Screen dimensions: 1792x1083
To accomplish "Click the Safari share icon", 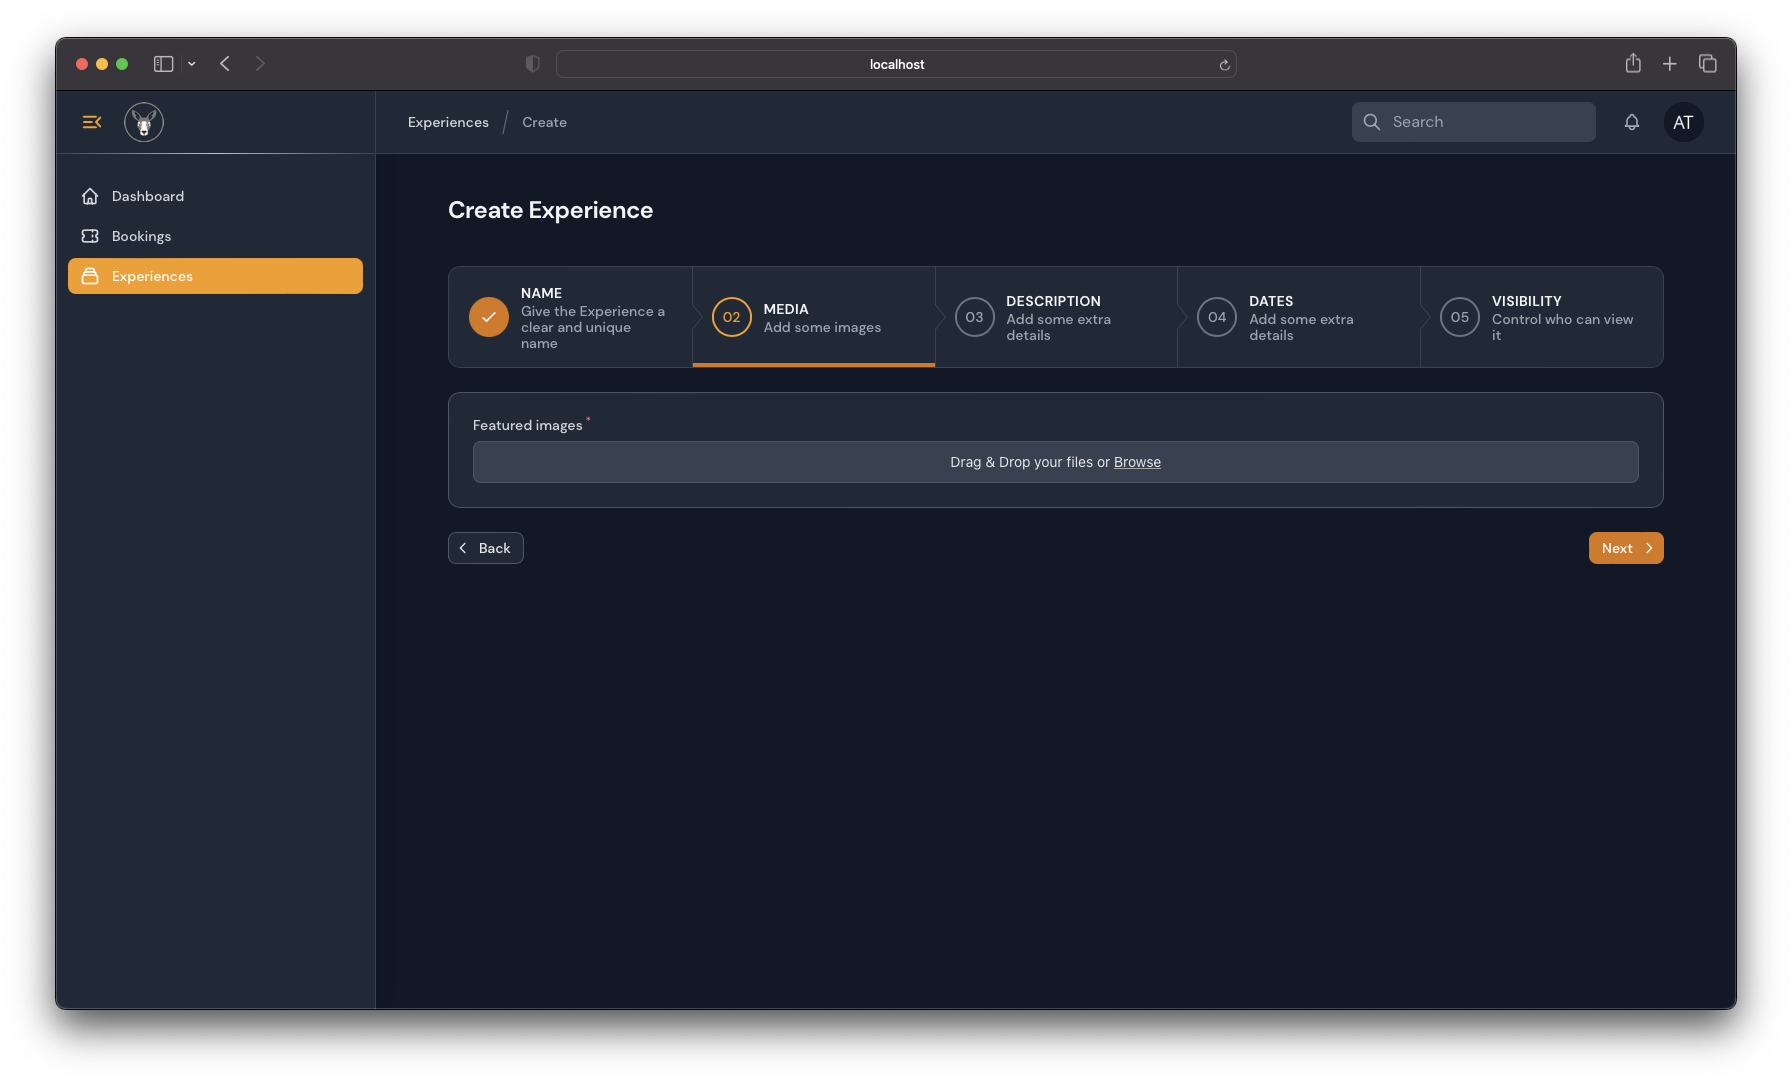I will (x=1633, y=64).
